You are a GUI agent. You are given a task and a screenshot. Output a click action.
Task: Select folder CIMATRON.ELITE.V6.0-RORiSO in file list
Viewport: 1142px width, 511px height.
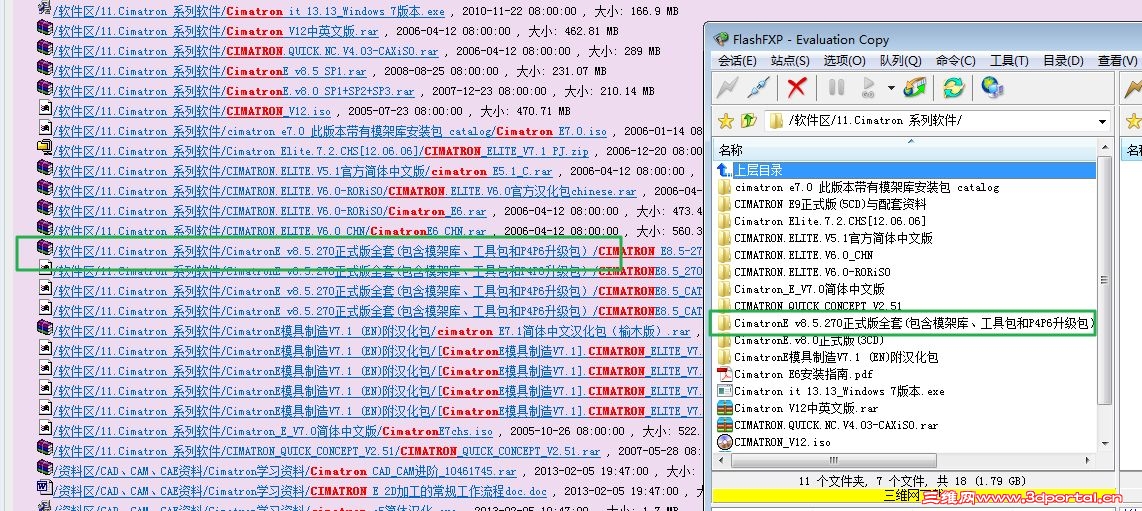point(812,272)
